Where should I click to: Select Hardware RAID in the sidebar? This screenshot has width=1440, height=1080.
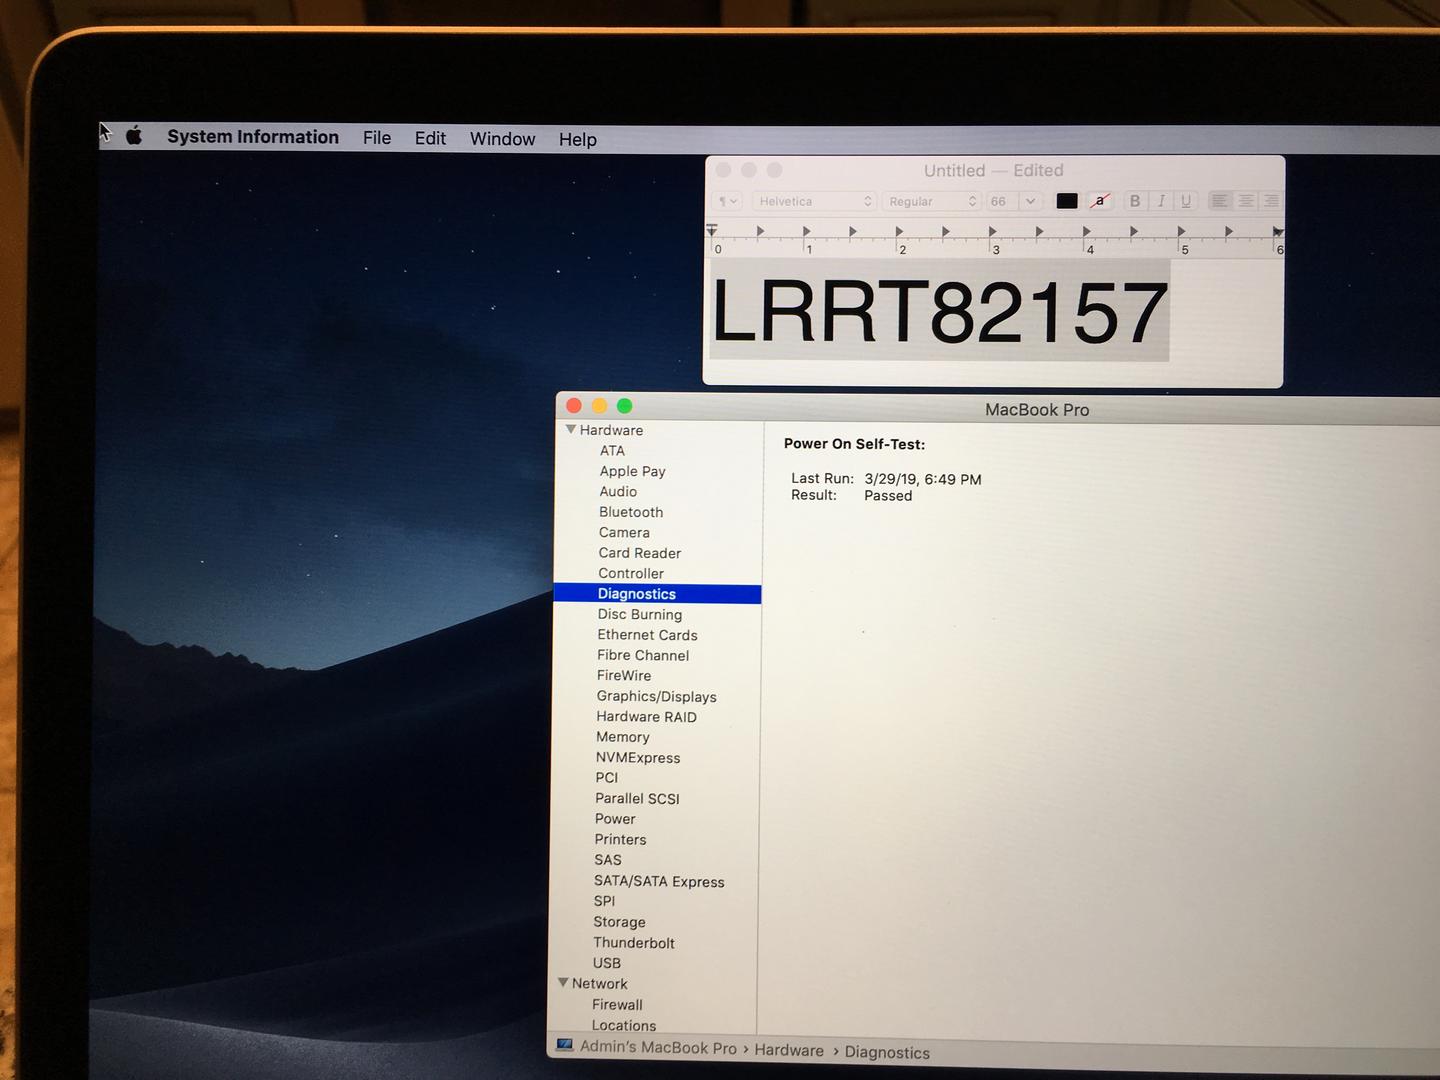pyautogui.click(x=646, y=717)
